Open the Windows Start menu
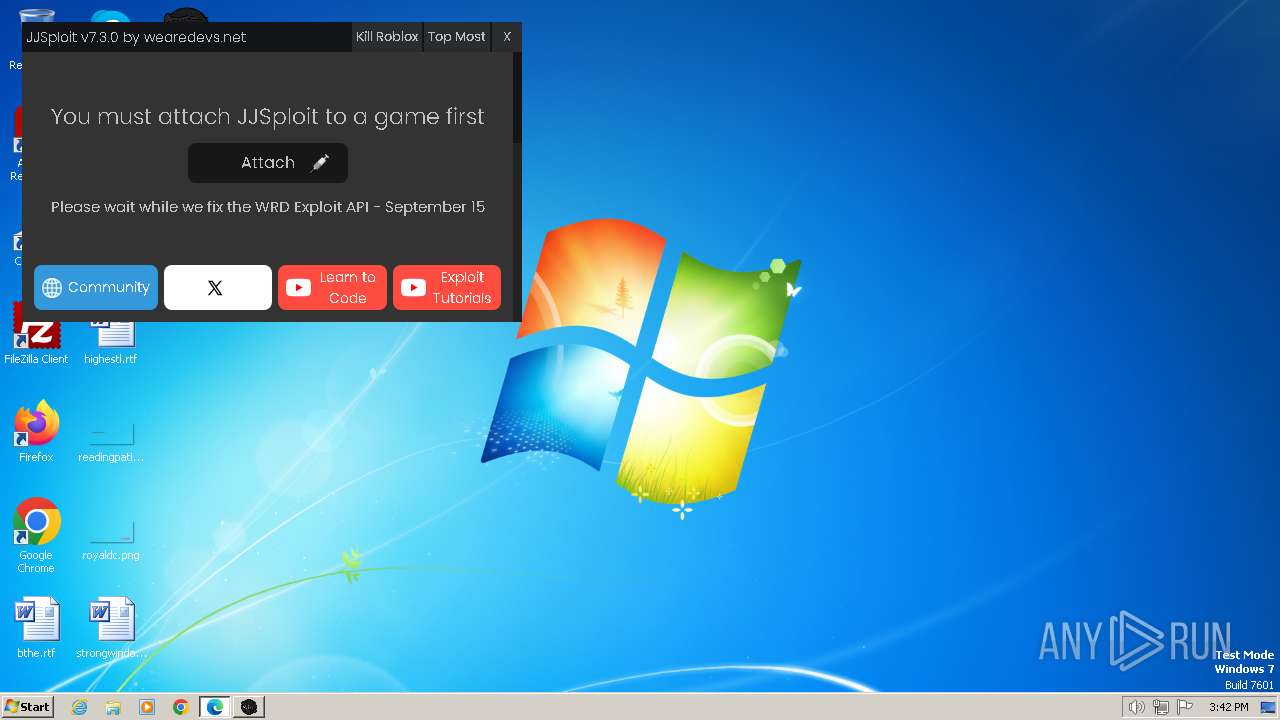1280x720 pixels. coord(28,707)
